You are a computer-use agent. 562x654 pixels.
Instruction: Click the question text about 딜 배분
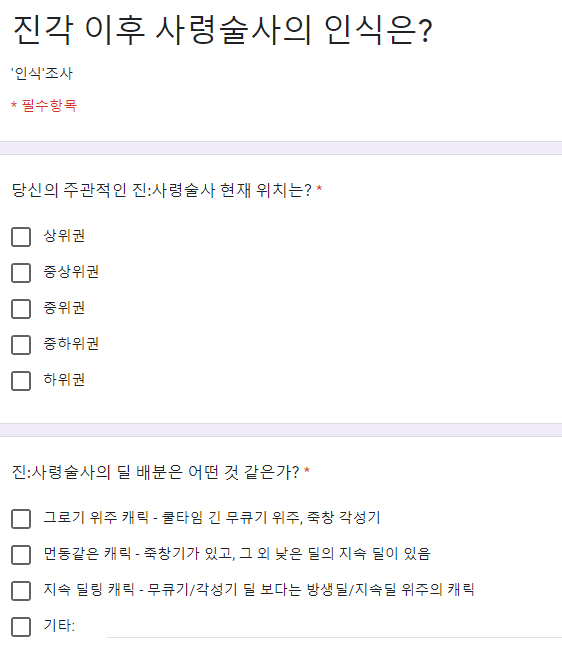[x=155, y=472]
